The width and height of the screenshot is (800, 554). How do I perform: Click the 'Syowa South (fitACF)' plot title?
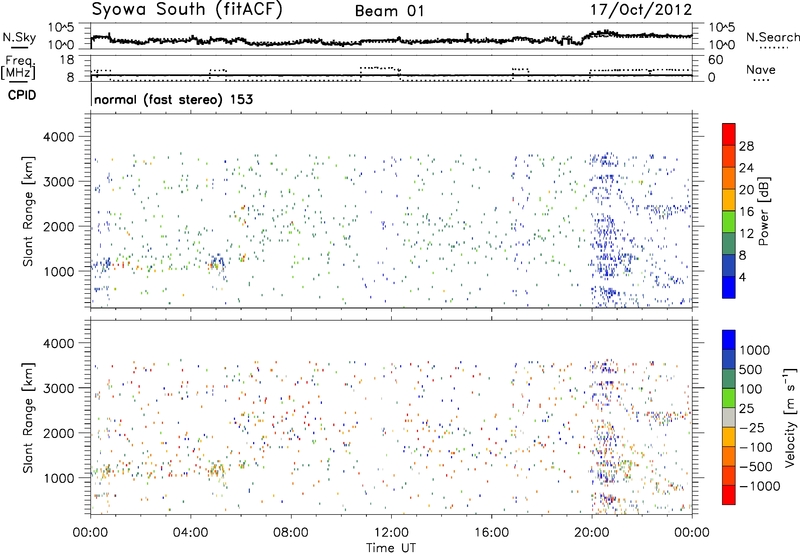click(186, 9)
